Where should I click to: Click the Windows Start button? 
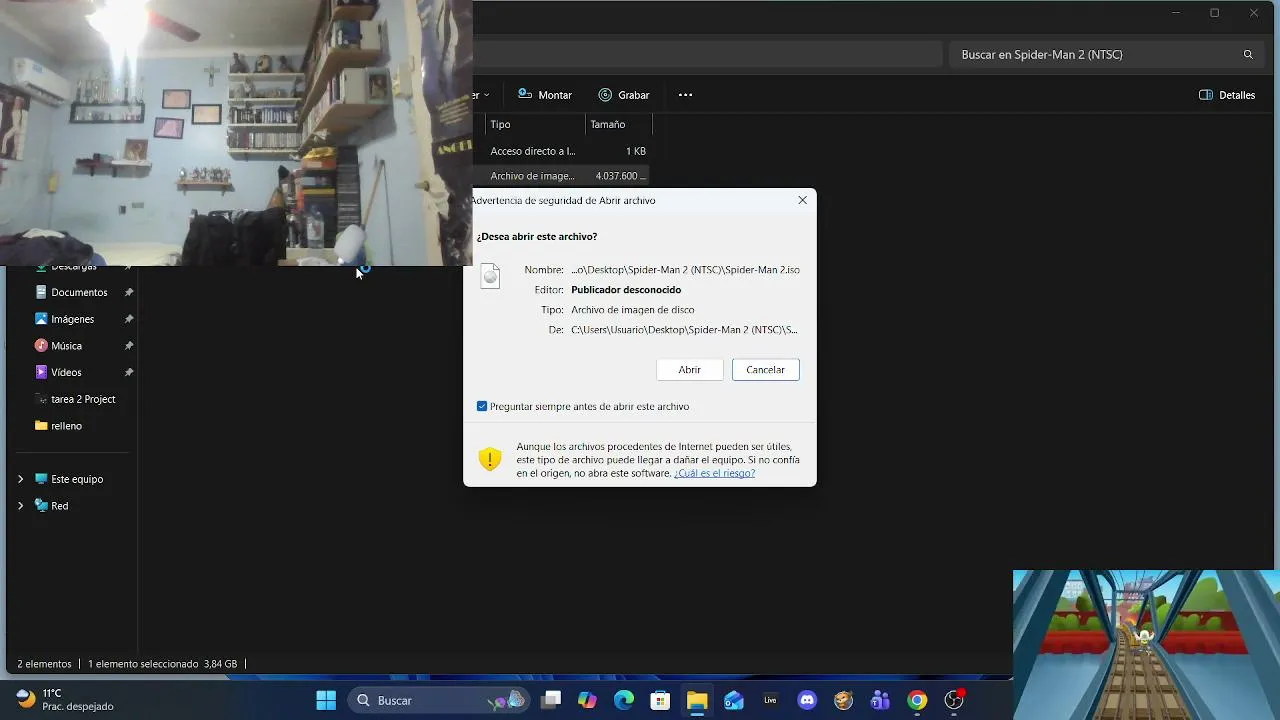coord(326,700)
